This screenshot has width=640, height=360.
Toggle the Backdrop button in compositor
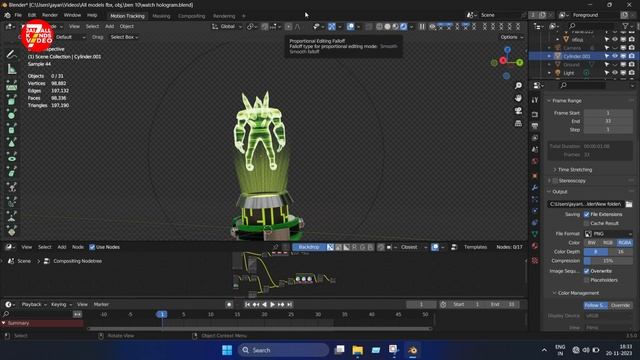pos(309,247)
